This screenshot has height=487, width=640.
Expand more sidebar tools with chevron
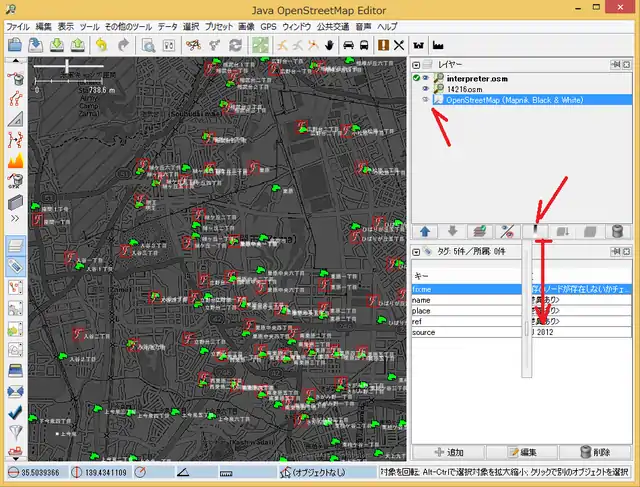point(15,216)
